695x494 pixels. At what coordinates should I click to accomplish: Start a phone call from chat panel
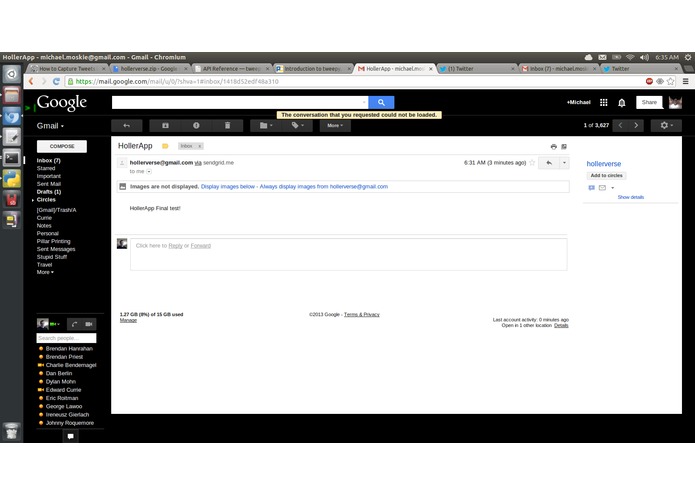coord(74,324)
